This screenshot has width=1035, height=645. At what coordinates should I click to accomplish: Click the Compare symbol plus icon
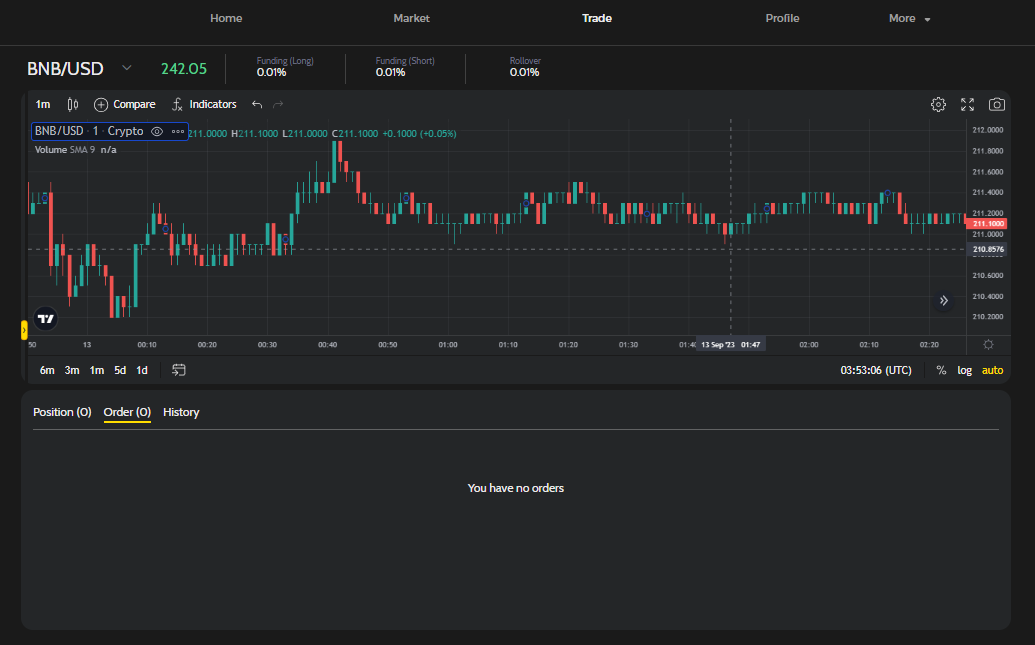(101, 104)
